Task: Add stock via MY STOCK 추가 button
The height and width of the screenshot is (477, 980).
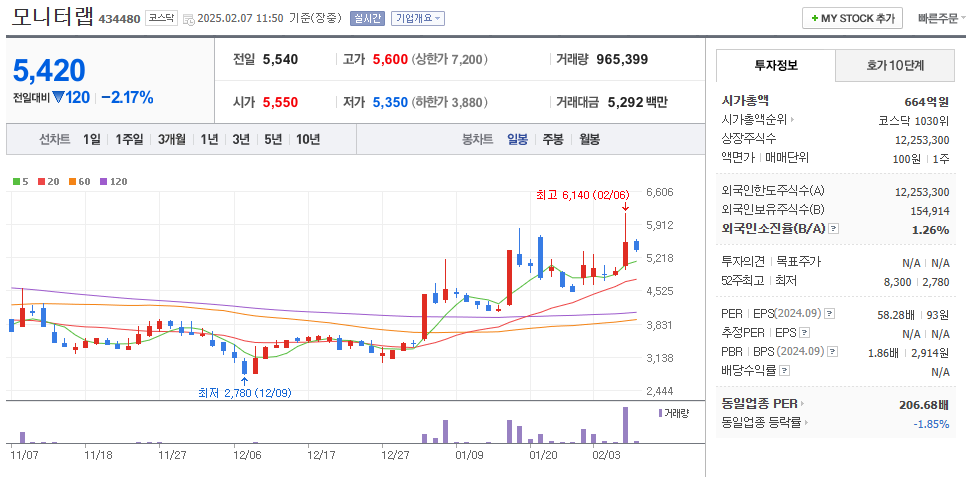Action: click(852, 18)
